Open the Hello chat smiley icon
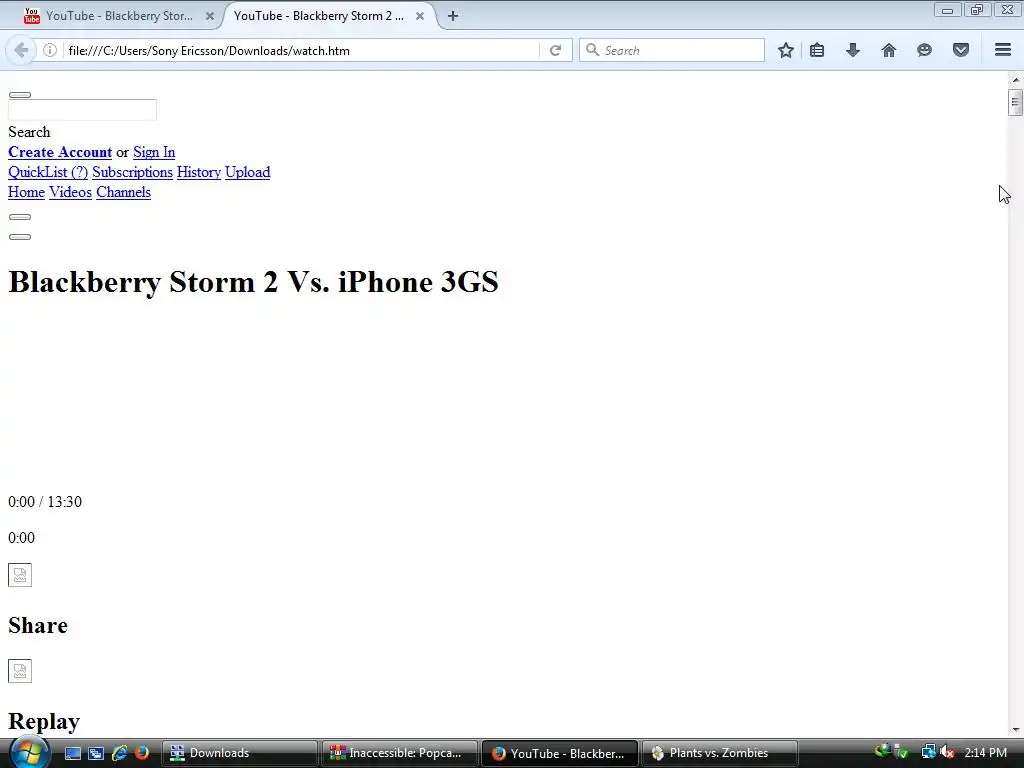 [924, 50]
